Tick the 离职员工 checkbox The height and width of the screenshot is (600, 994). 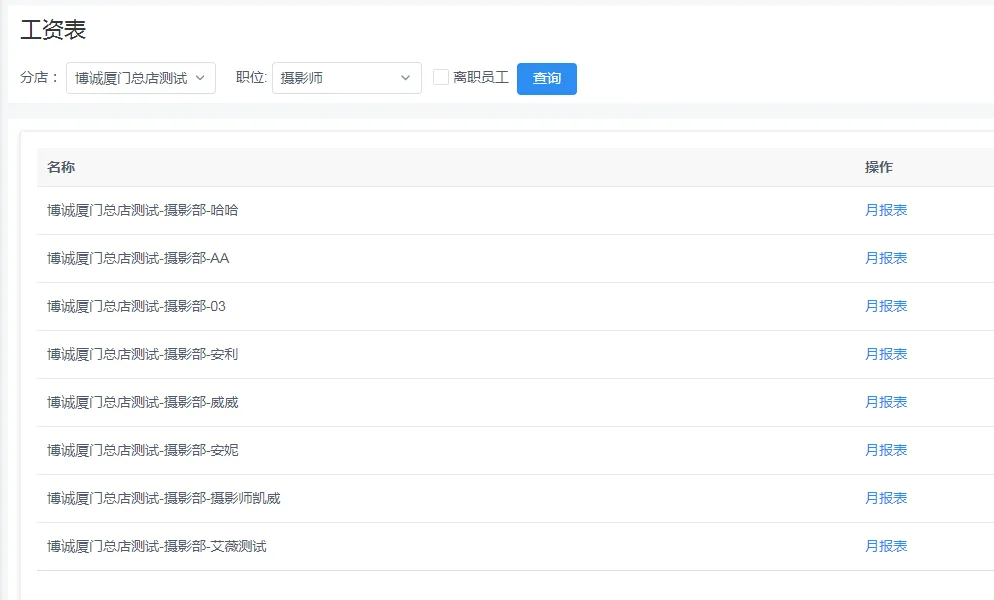tap(441, 77)
